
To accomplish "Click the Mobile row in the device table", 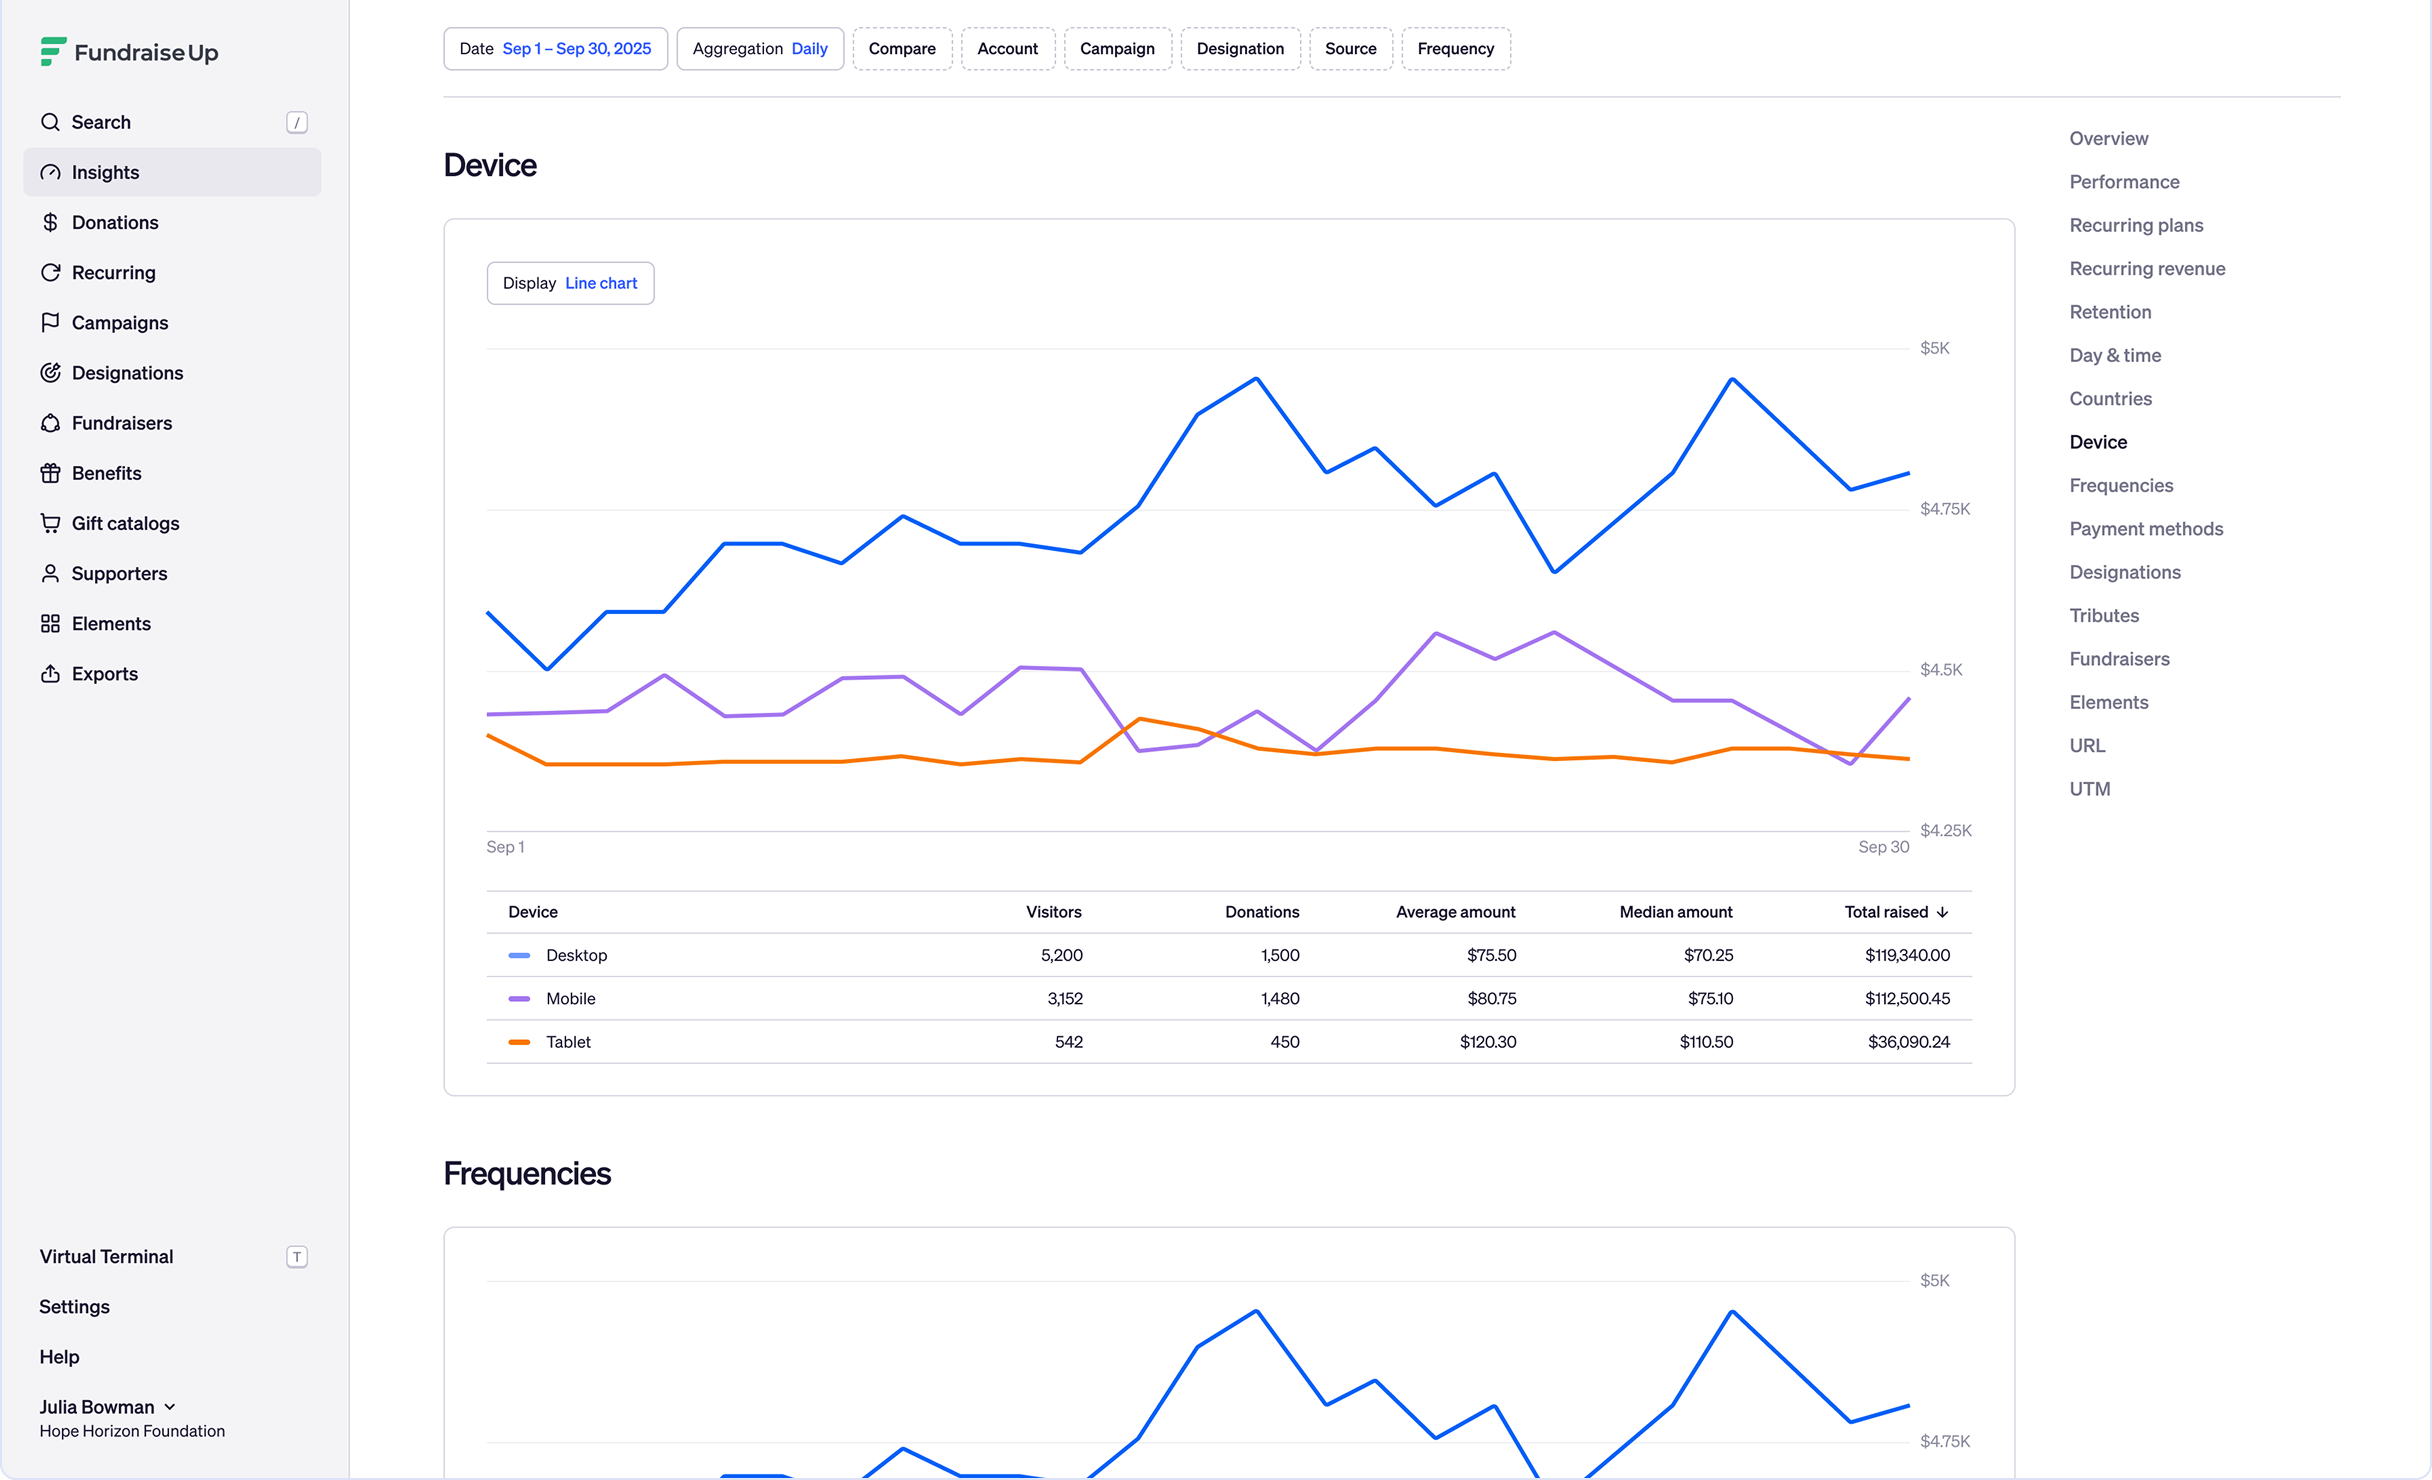I will pos(1229,998).
